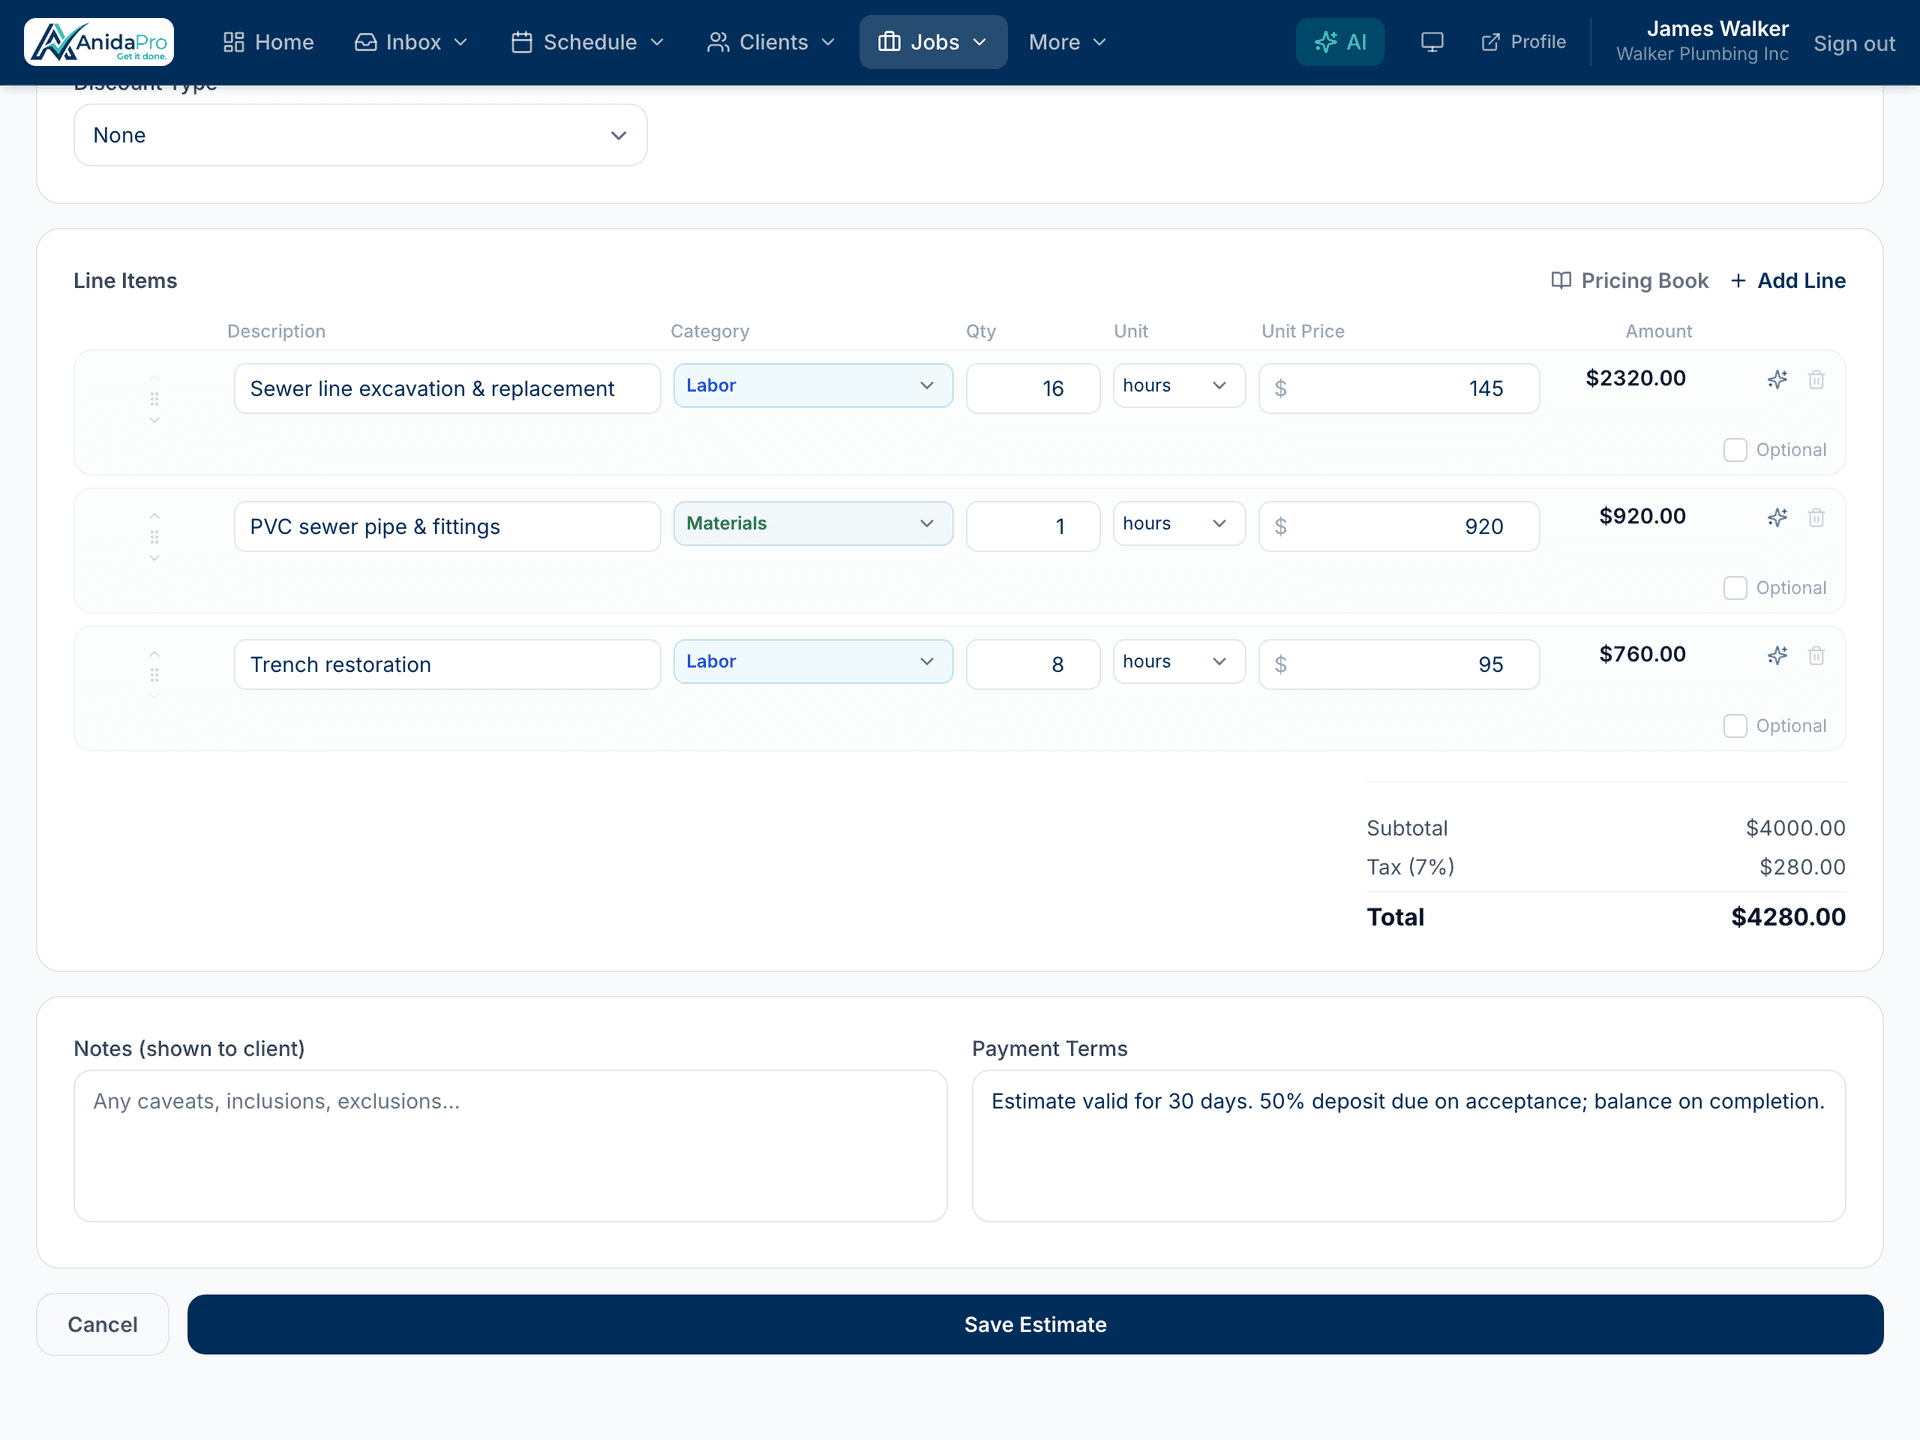Viewport: 1920px width, 1440px height.
Task: Open Category dropdown for Trench restoration
Action: tap(813, 662)
